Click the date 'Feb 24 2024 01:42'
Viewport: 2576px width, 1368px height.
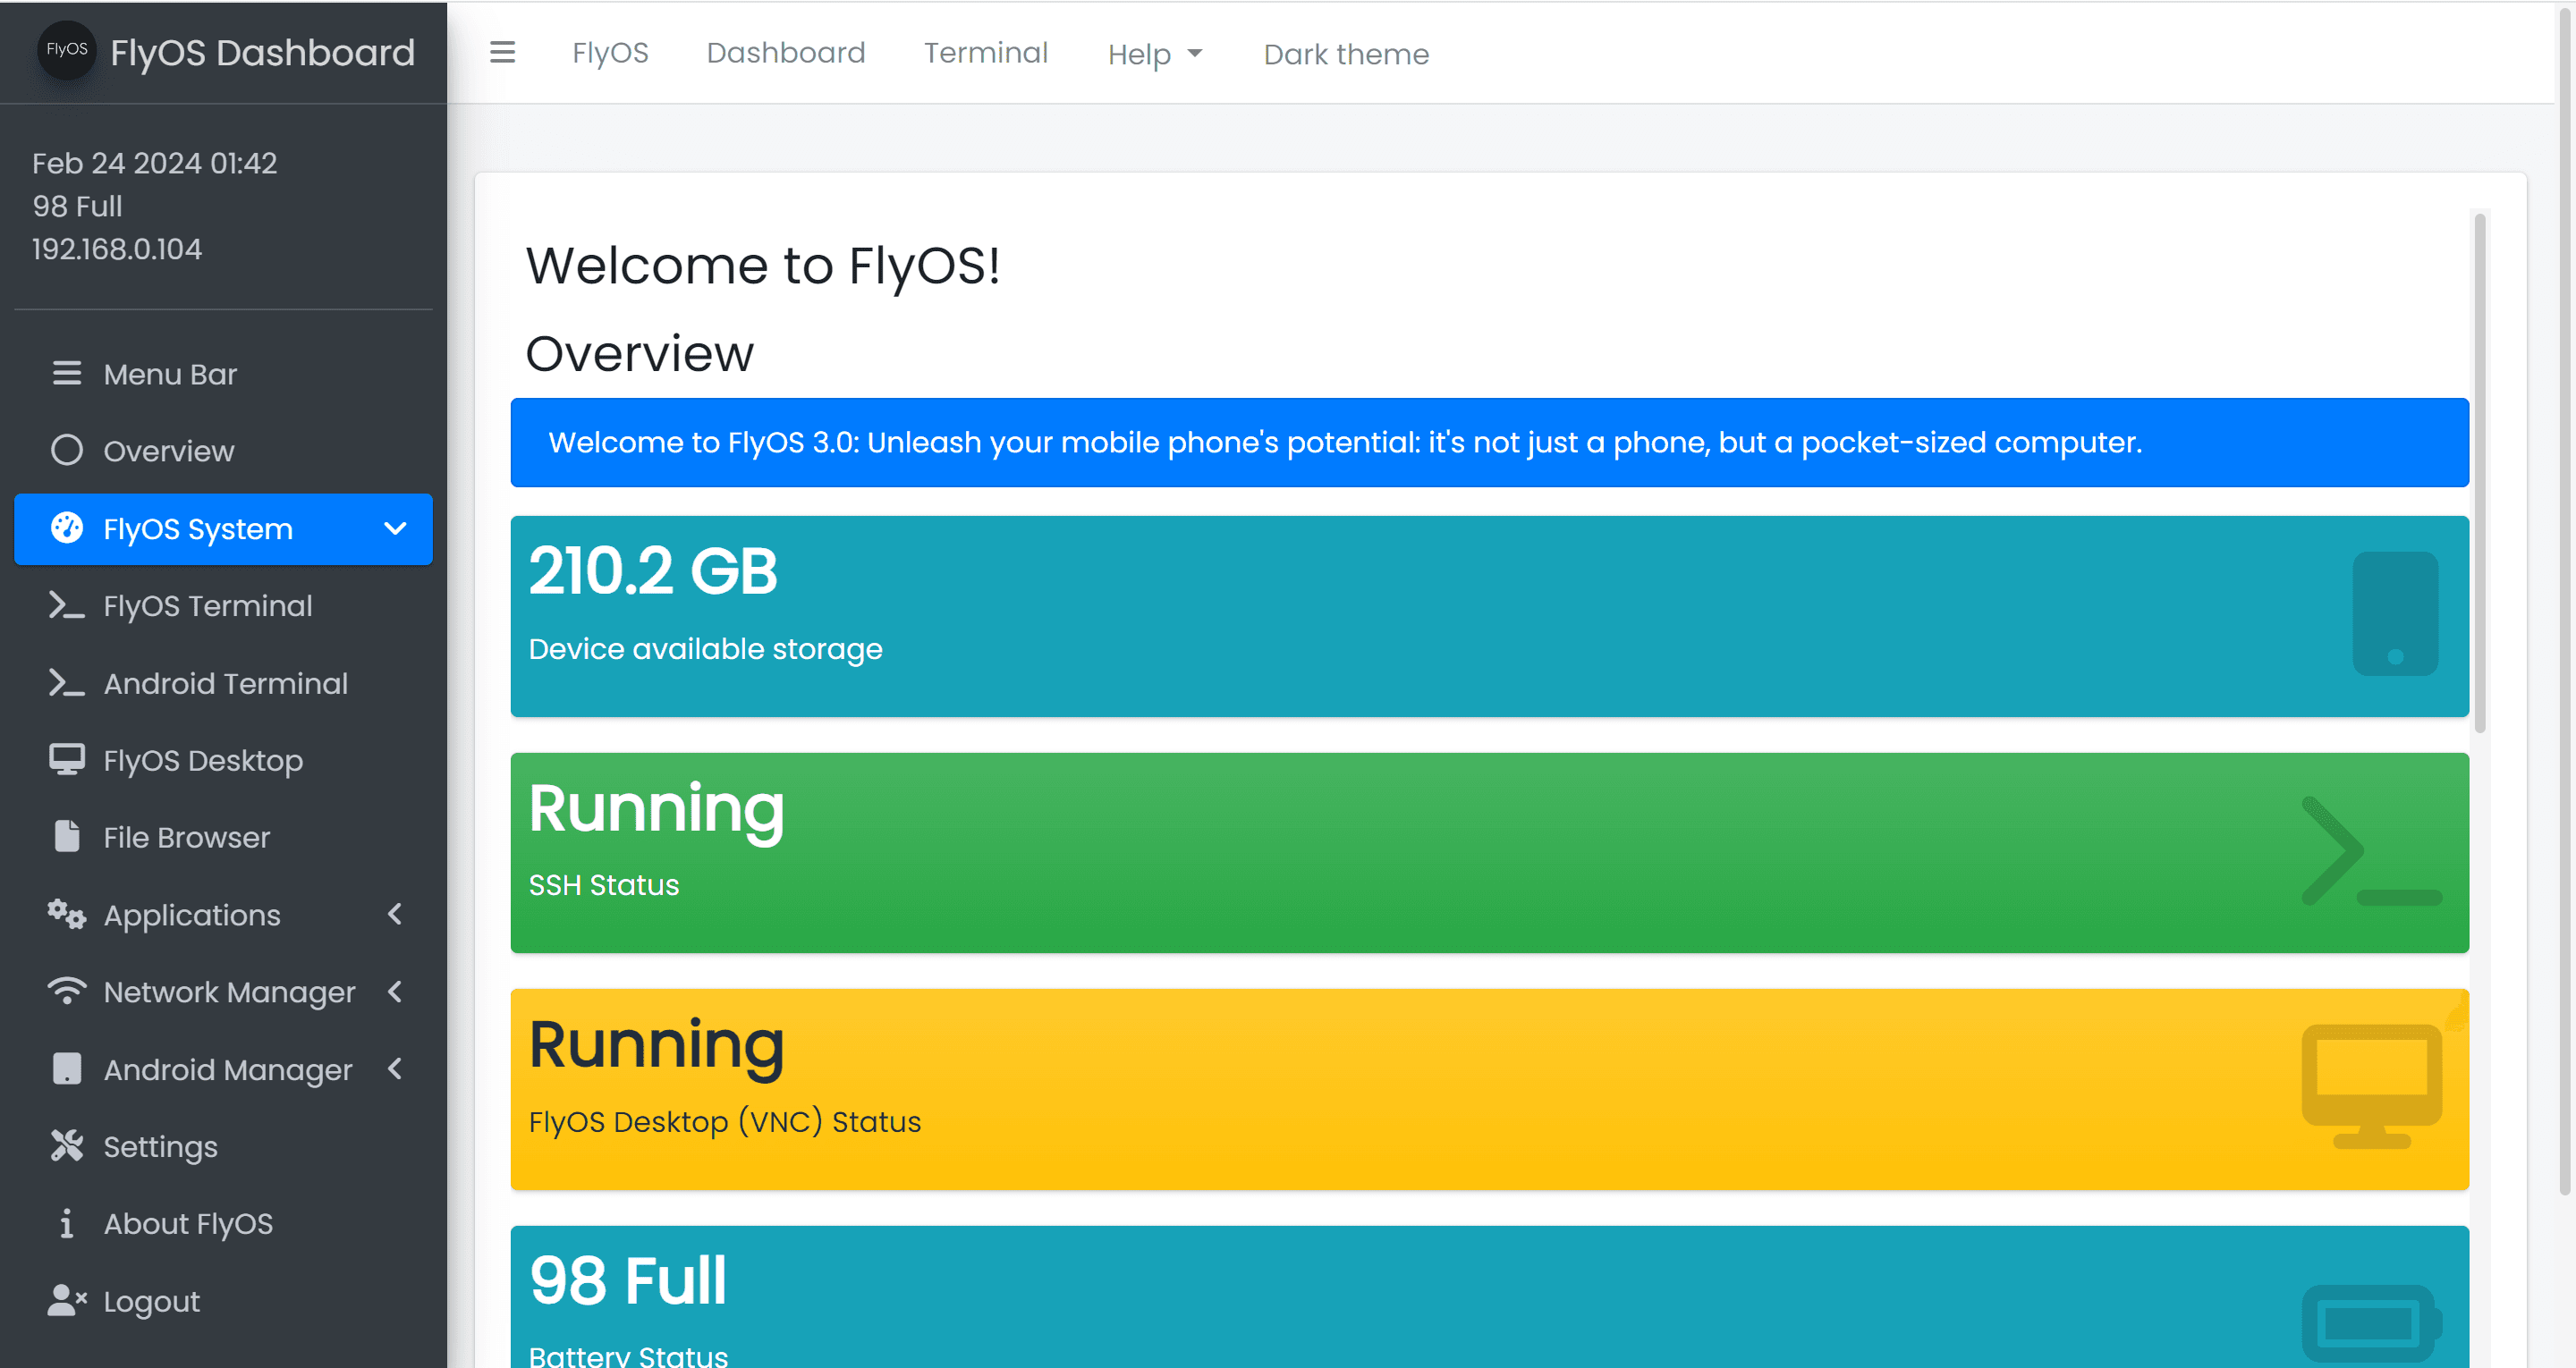pyautogui.click(x=155, y=163)
